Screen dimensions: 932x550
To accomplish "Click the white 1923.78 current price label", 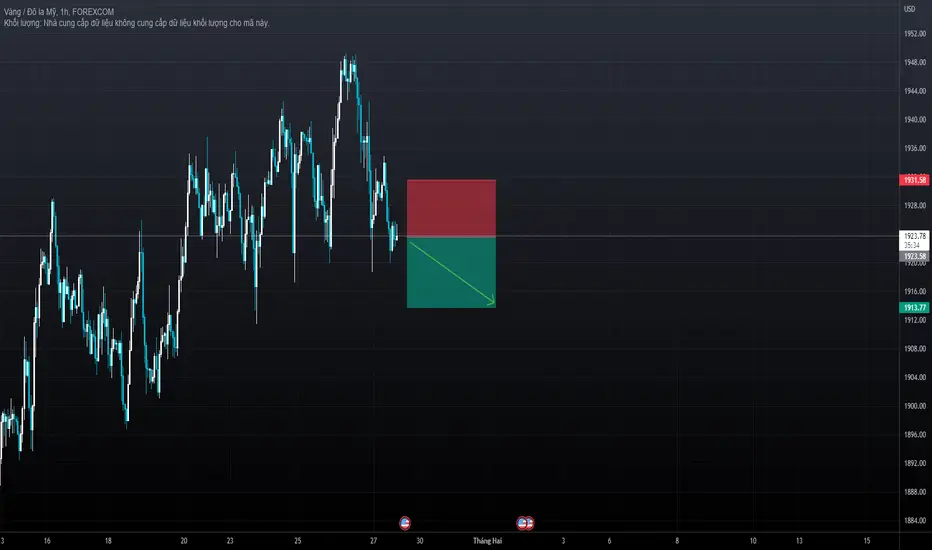I will pyautogui.click(x=914, y=236).
